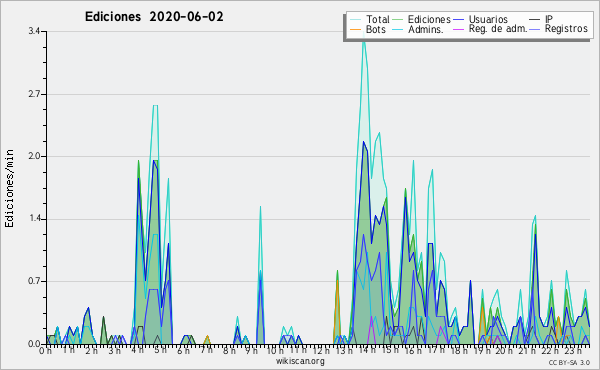Image resolution: width=600 pixels, height=370 pixels.
Task: Click the wikiscan.org caption
Action: (x=300, y=361)
